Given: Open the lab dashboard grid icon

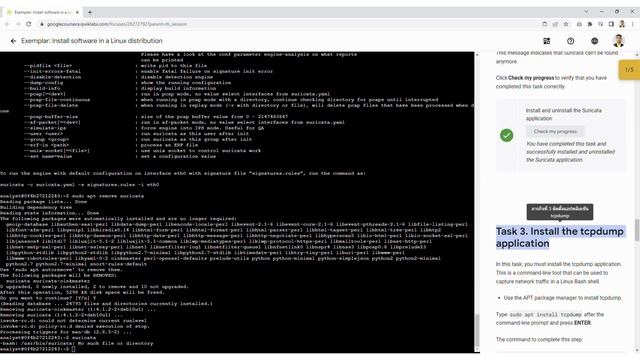Looking at the screenshot, I should point(547,41).
